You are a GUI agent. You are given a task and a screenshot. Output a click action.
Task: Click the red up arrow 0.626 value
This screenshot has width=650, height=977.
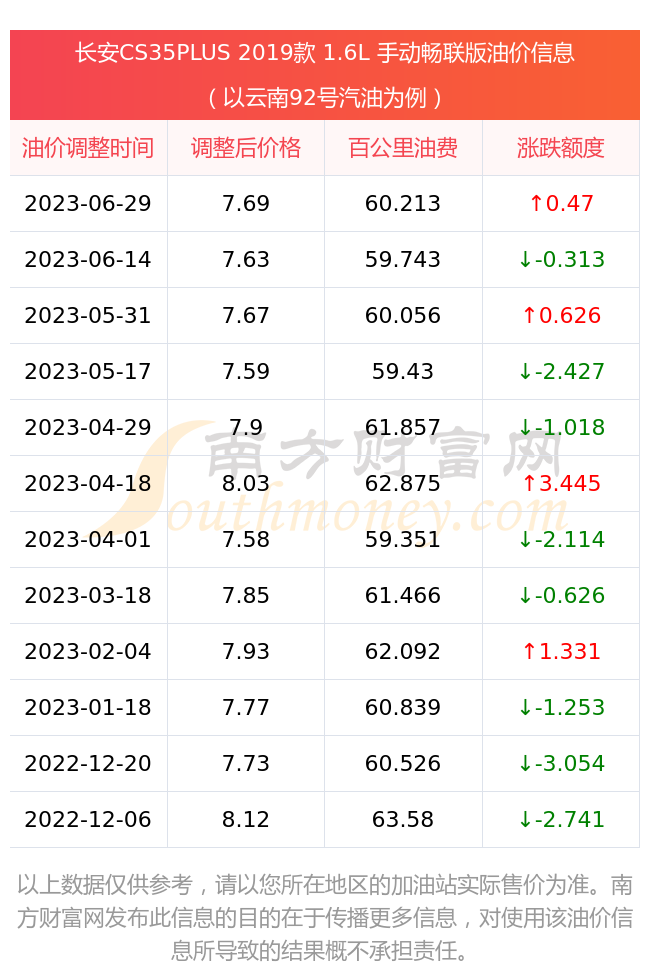pos(561,315)
